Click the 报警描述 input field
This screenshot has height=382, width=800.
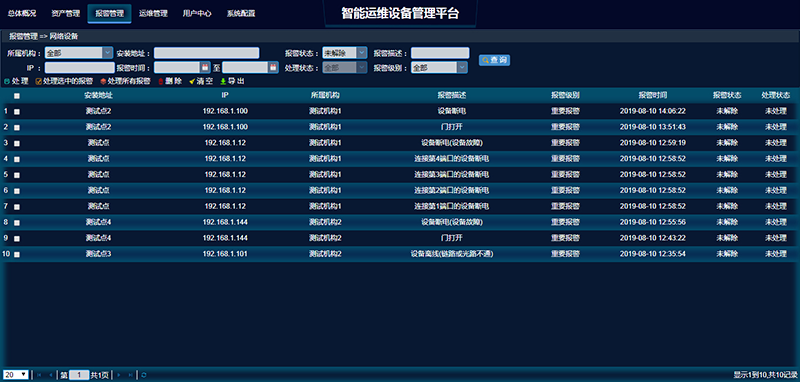click(440, 53)
